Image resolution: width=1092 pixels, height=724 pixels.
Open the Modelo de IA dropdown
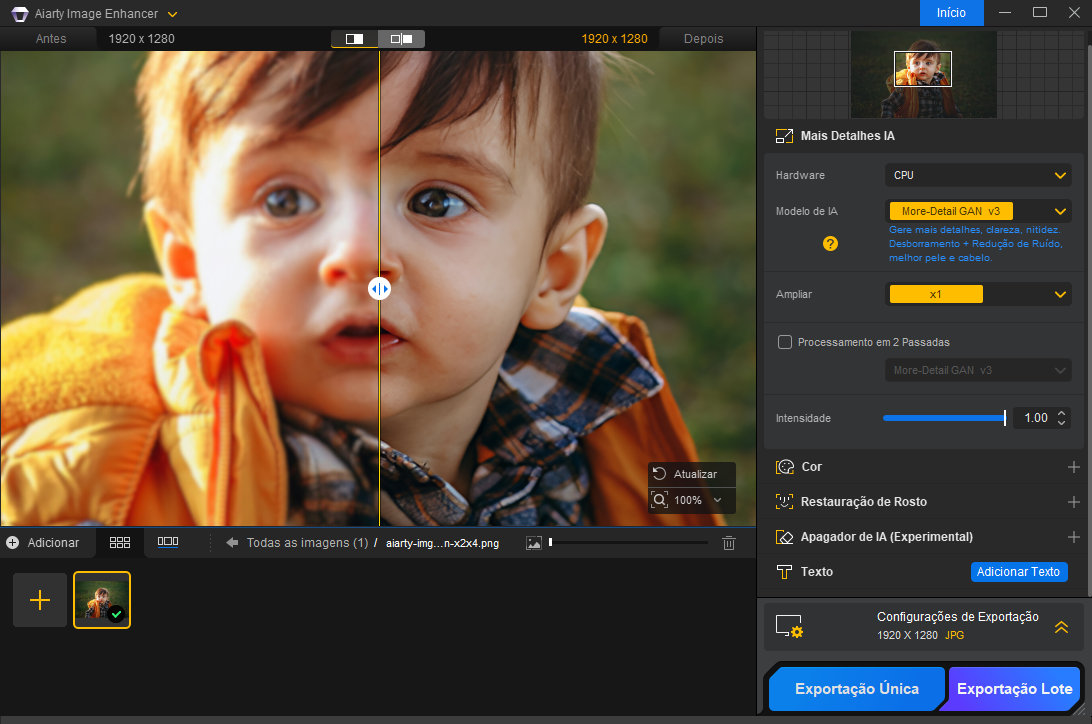[977, 211]
